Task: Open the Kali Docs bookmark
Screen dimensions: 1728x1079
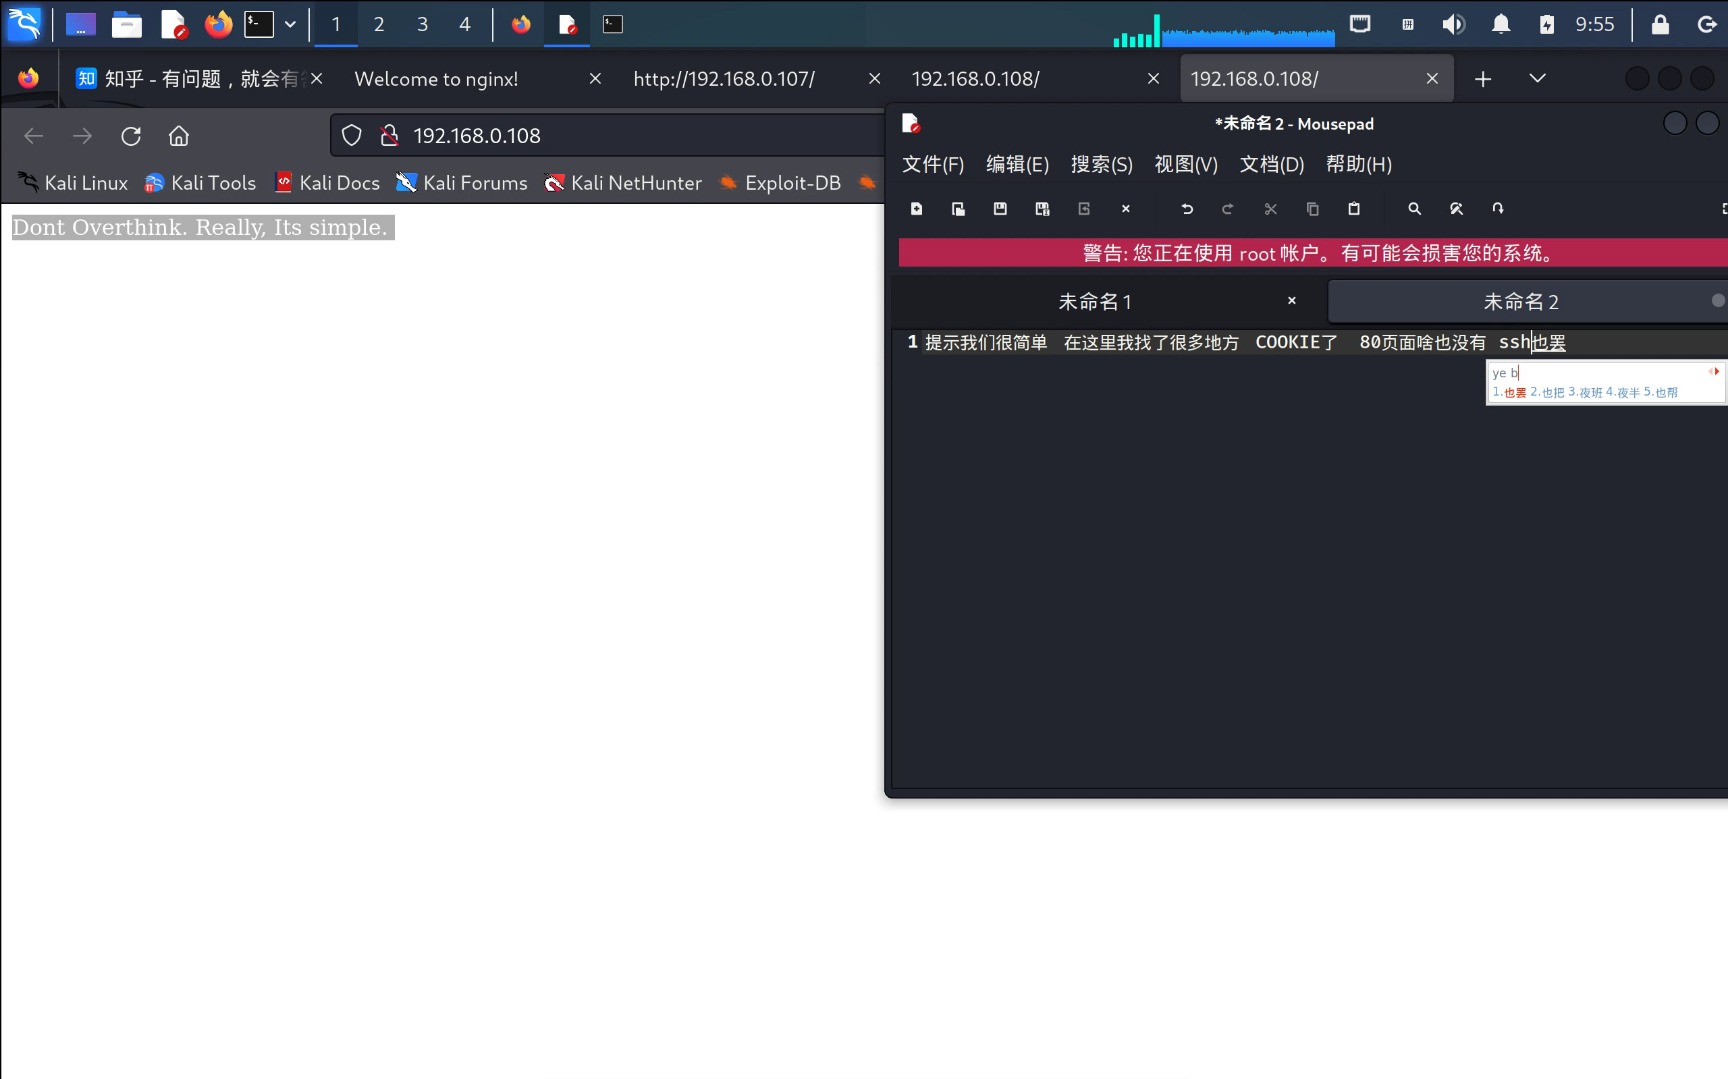Action: pyautogui.click(x=327, y=183)
